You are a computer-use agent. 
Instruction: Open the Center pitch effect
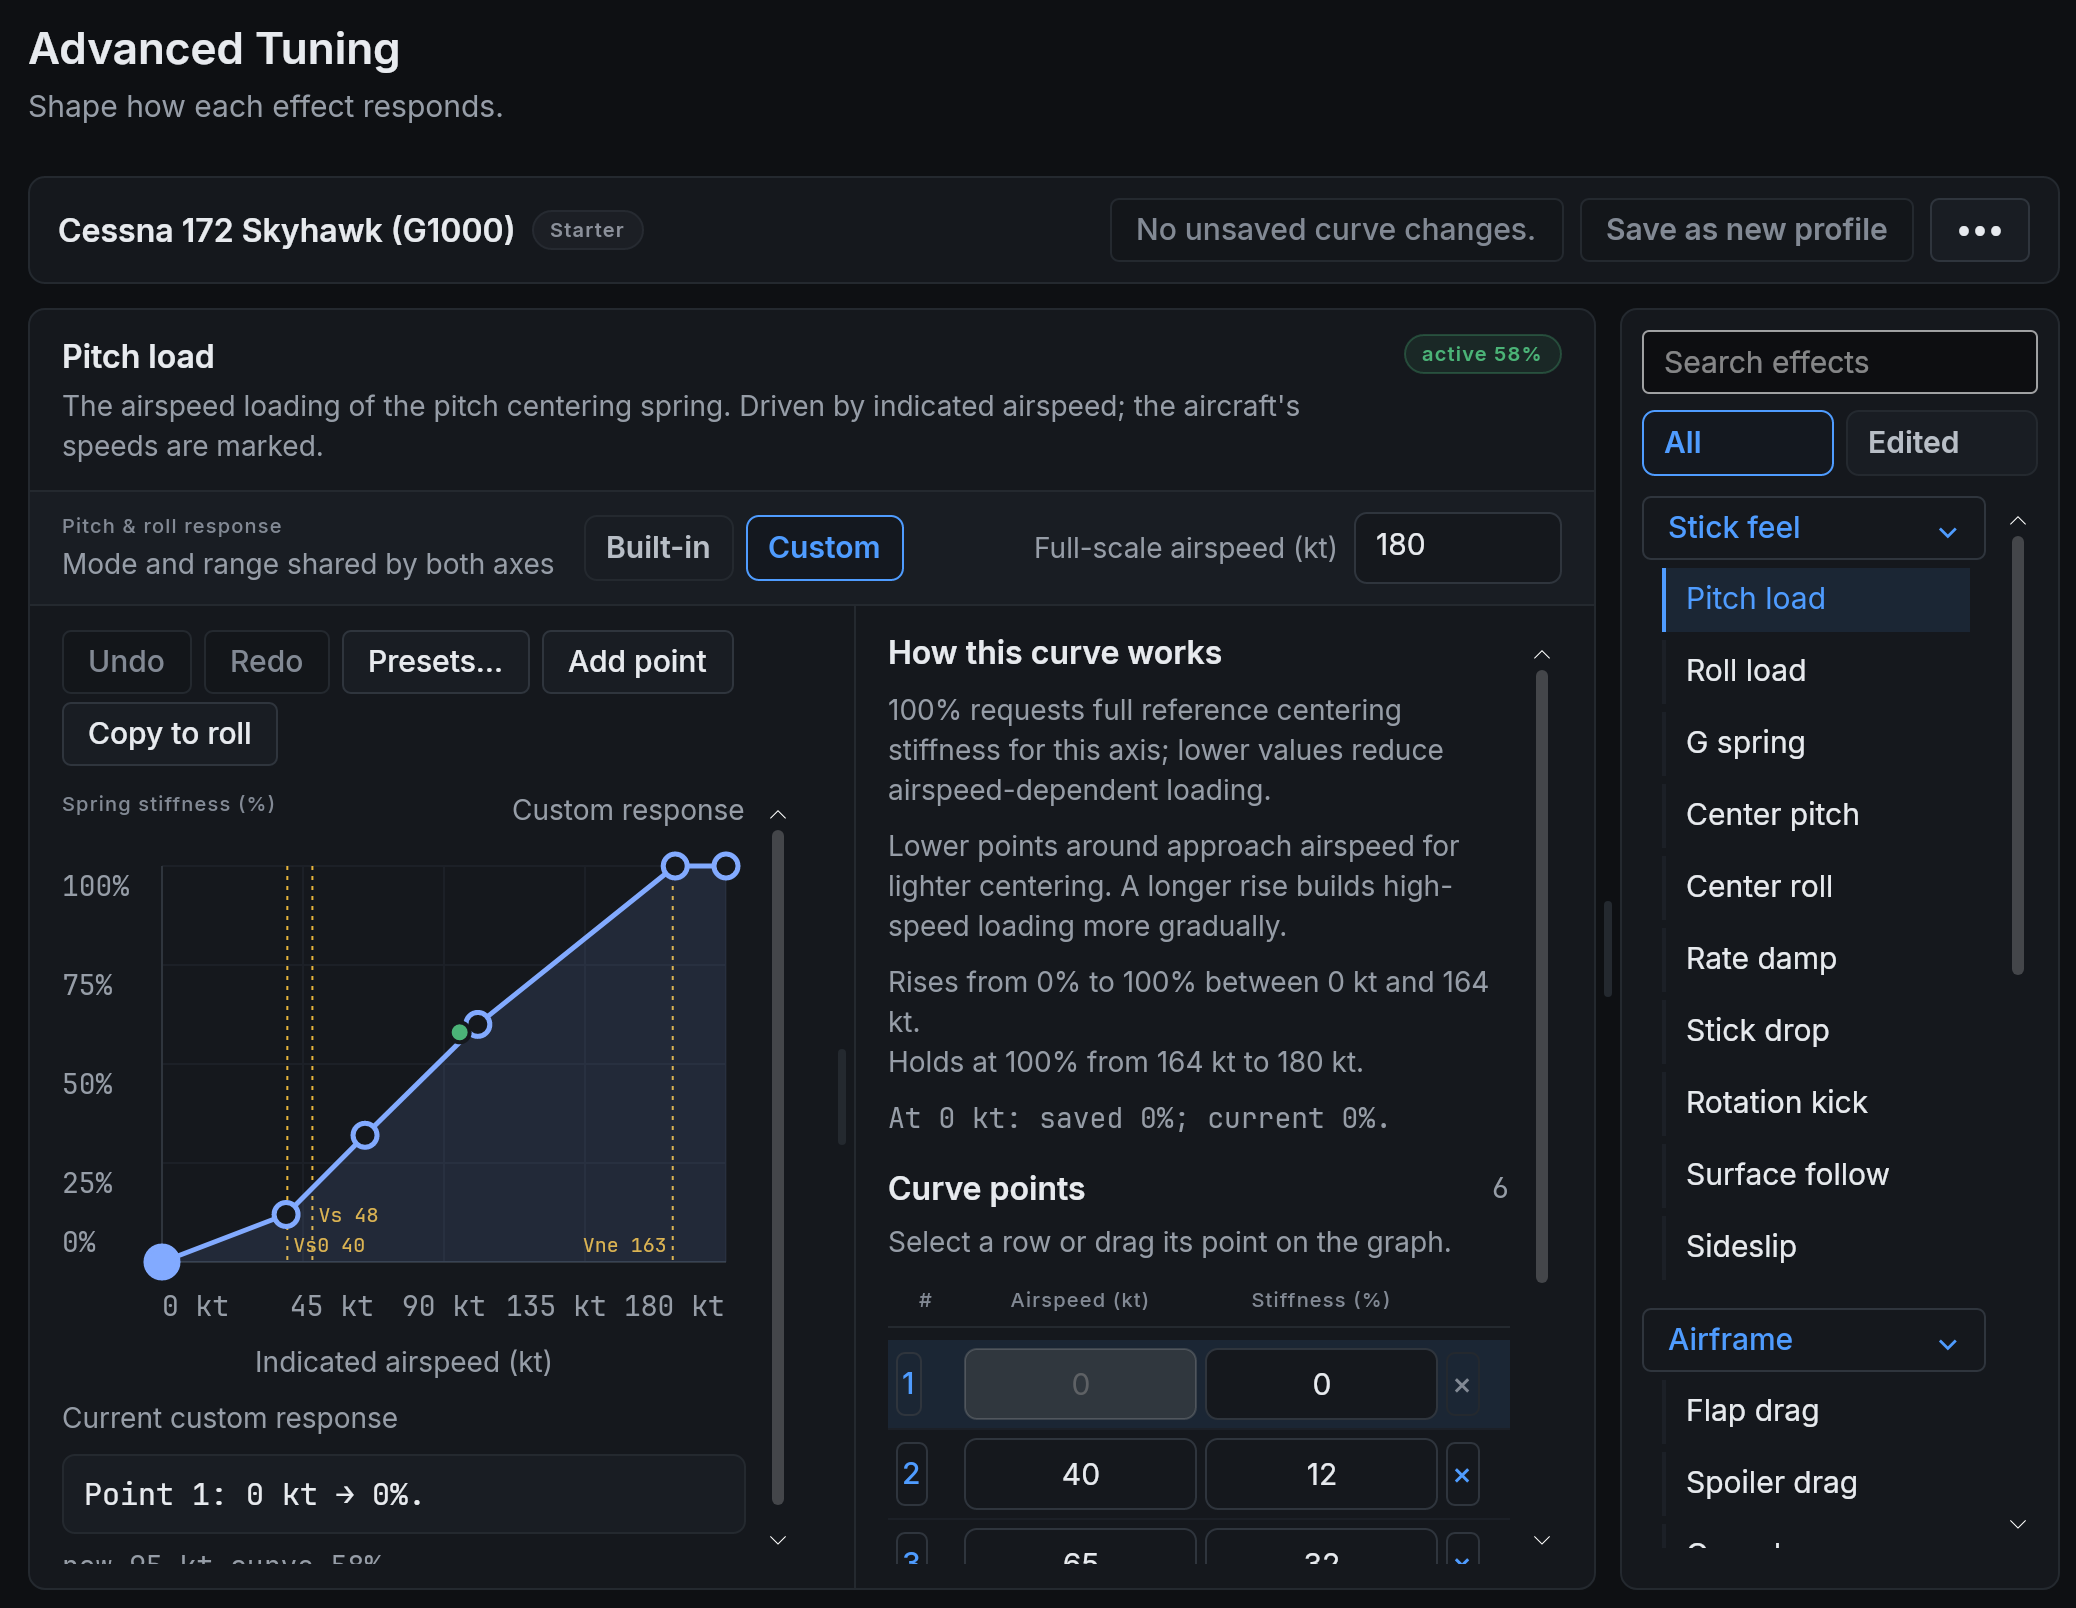tap(1816, 815)
